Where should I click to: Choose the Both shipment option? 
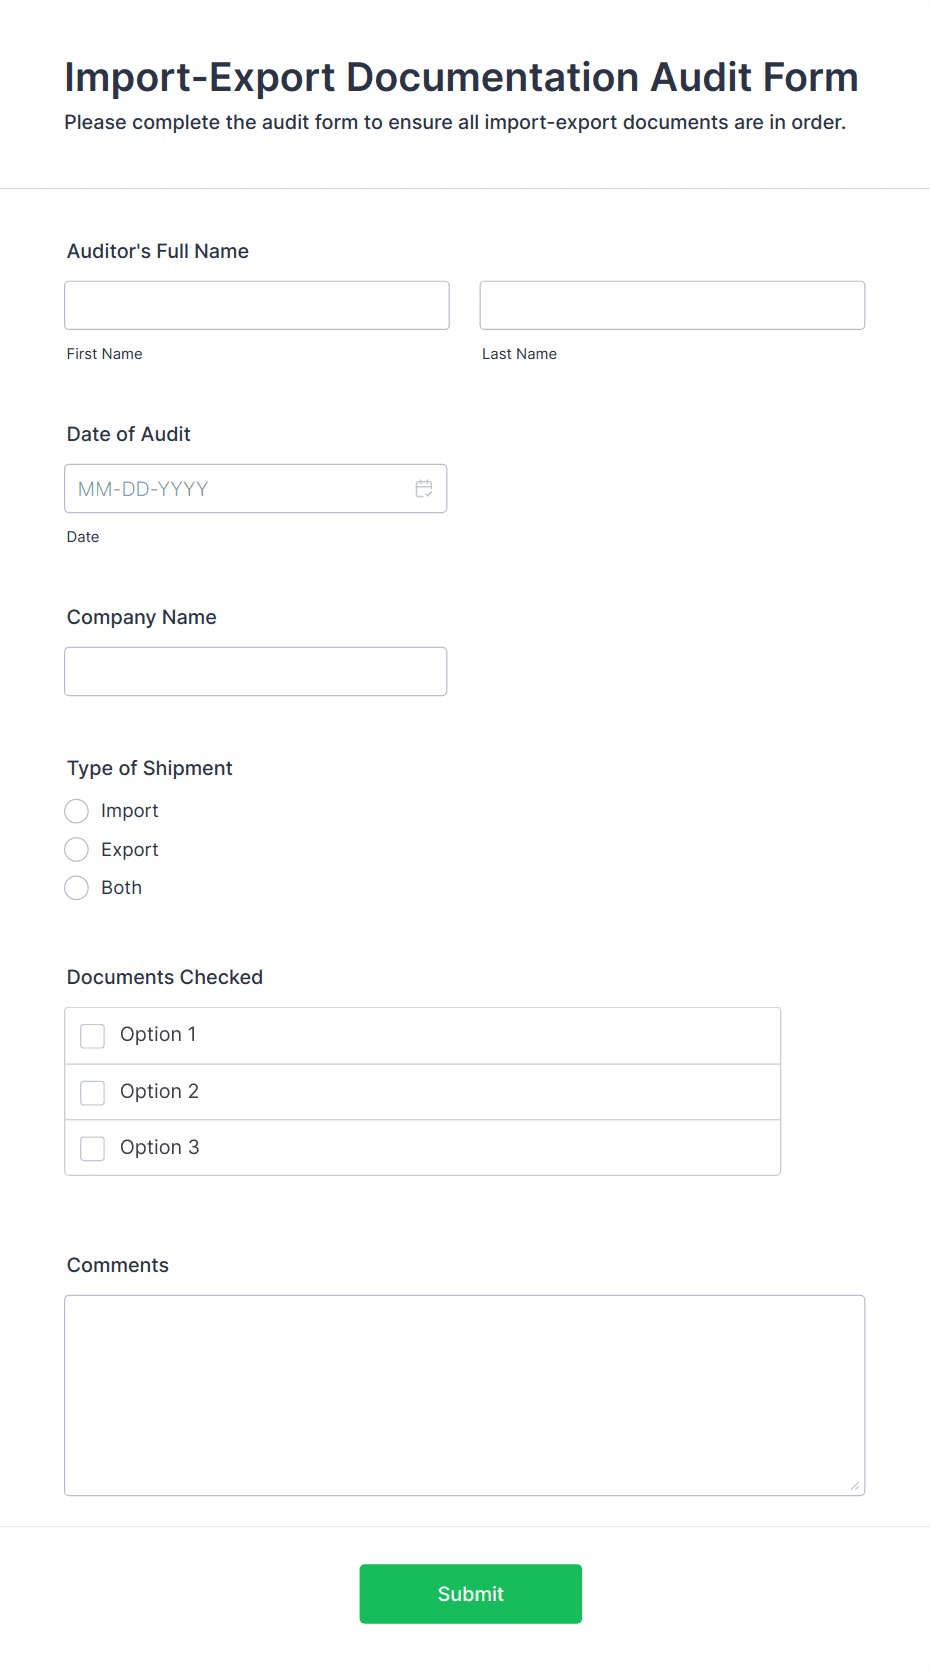click(x=77, y=888)
